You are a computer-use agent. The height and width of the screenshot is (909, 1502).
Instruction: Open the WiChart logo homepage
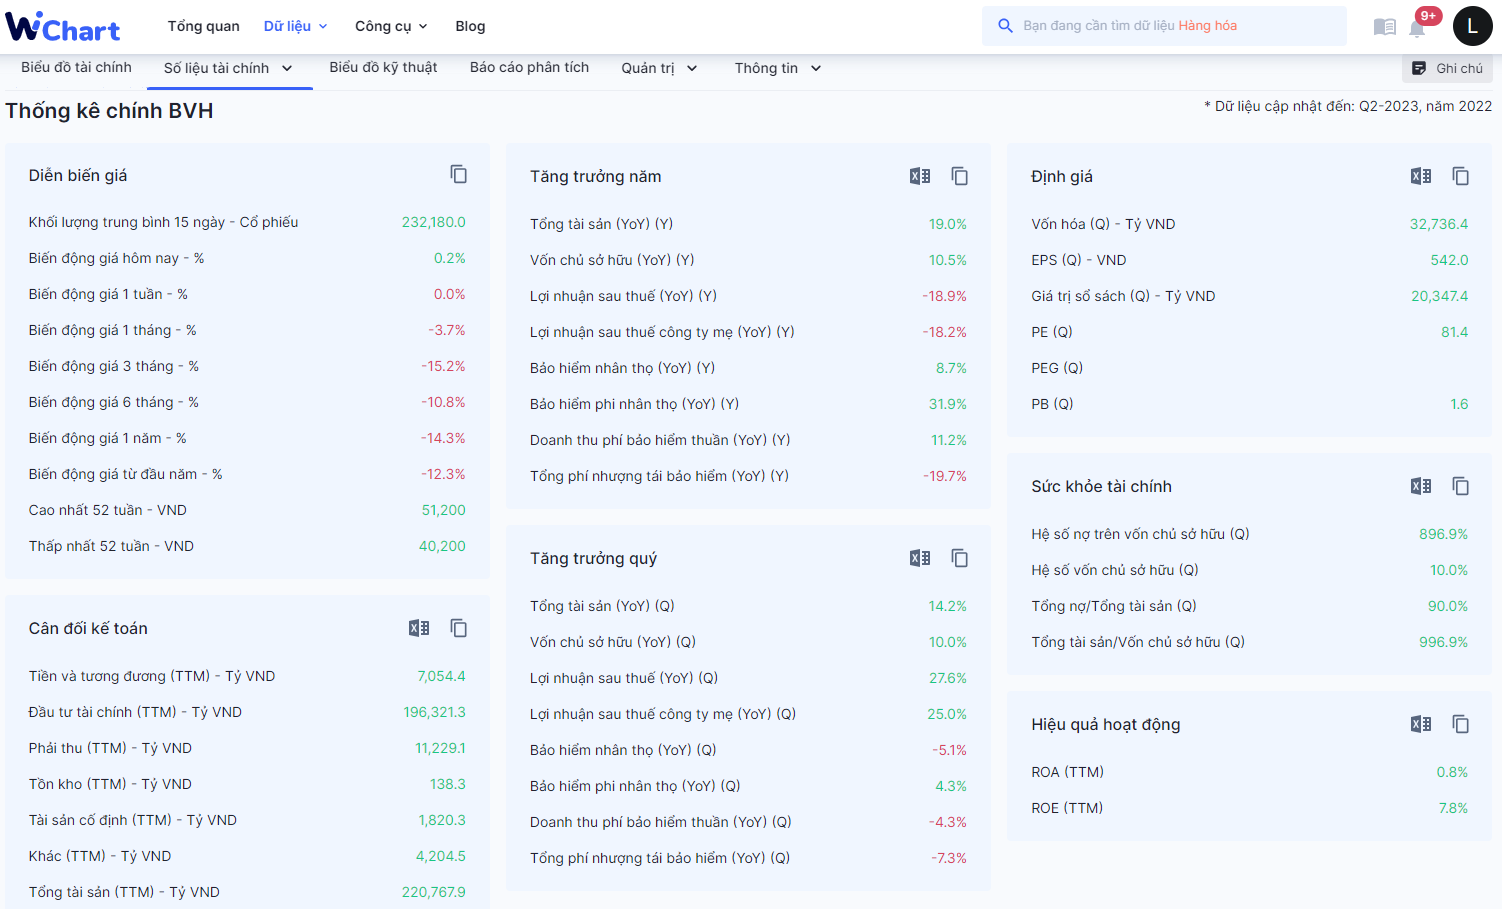[x=62, y=27]
